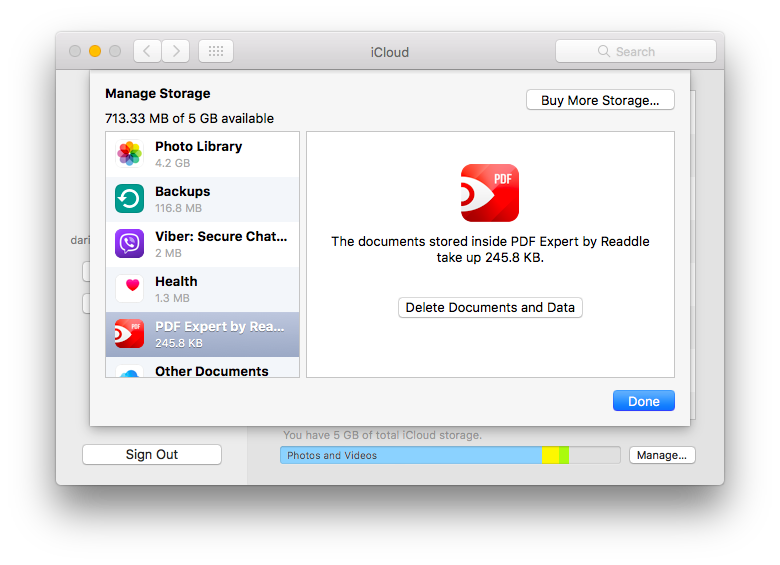Click the green segment of the storage bar

click(564, 455)
